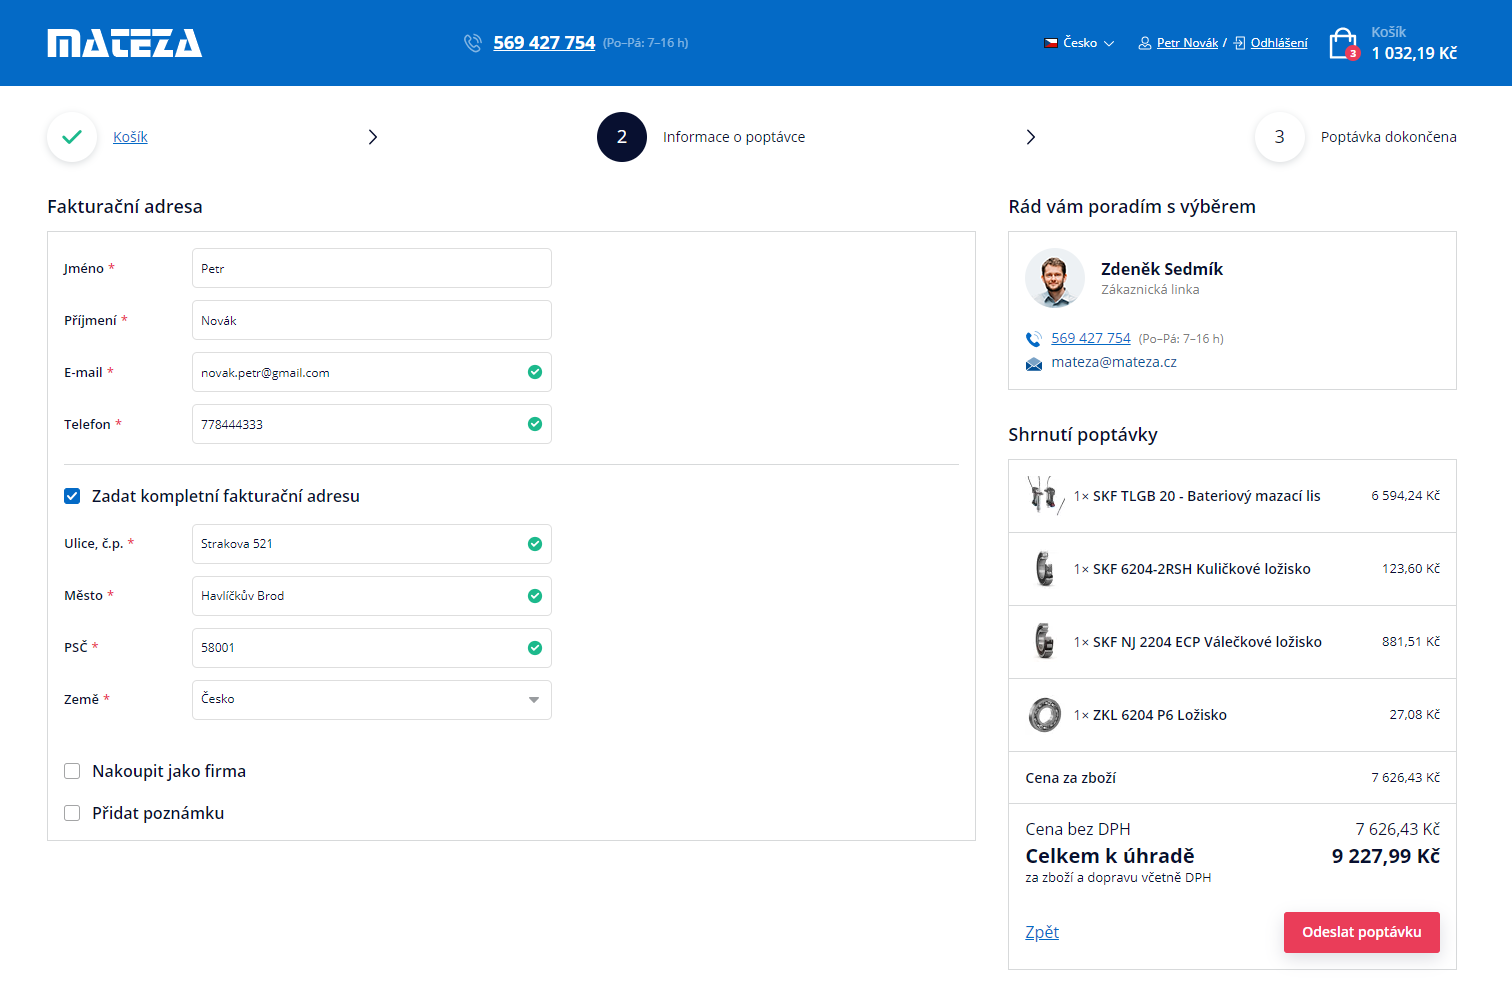This screenshot has width=1512, height=996.
Task: Click the chevron after Košík step
Action: click(x=373, y=137)
